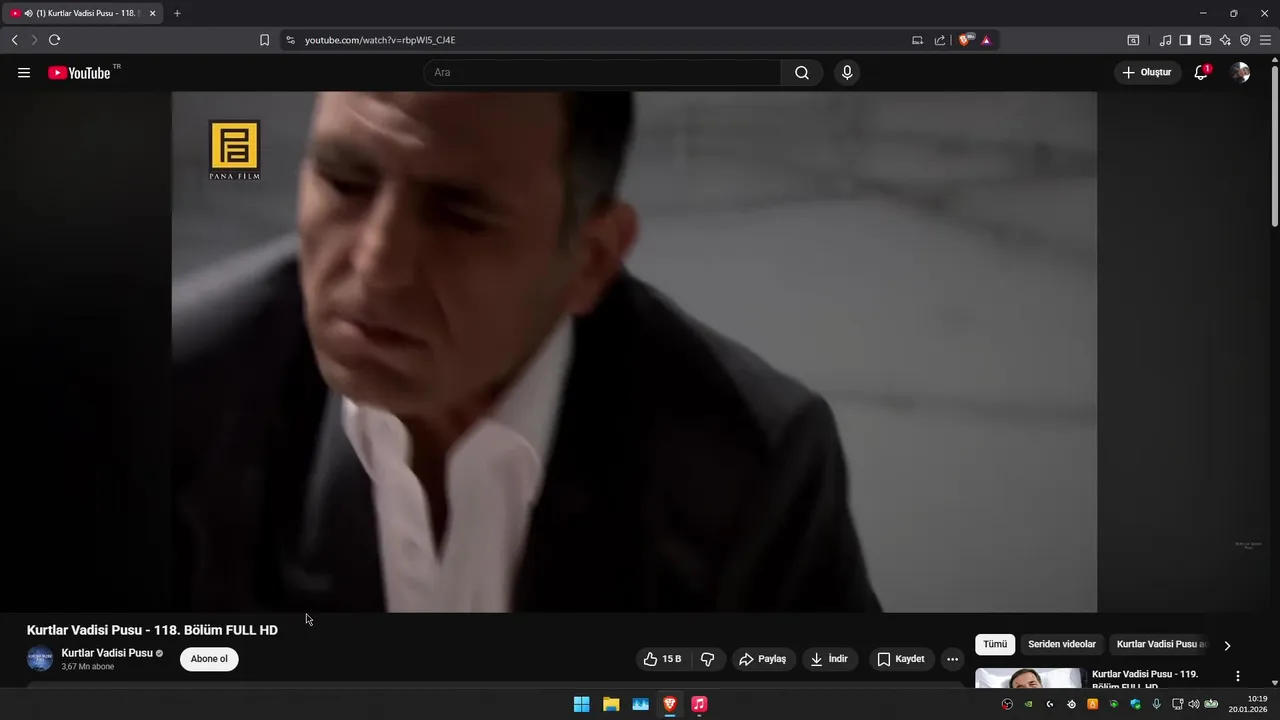Open the Brave main menu
The image size is (1280, 720).
click(1266, 40)
